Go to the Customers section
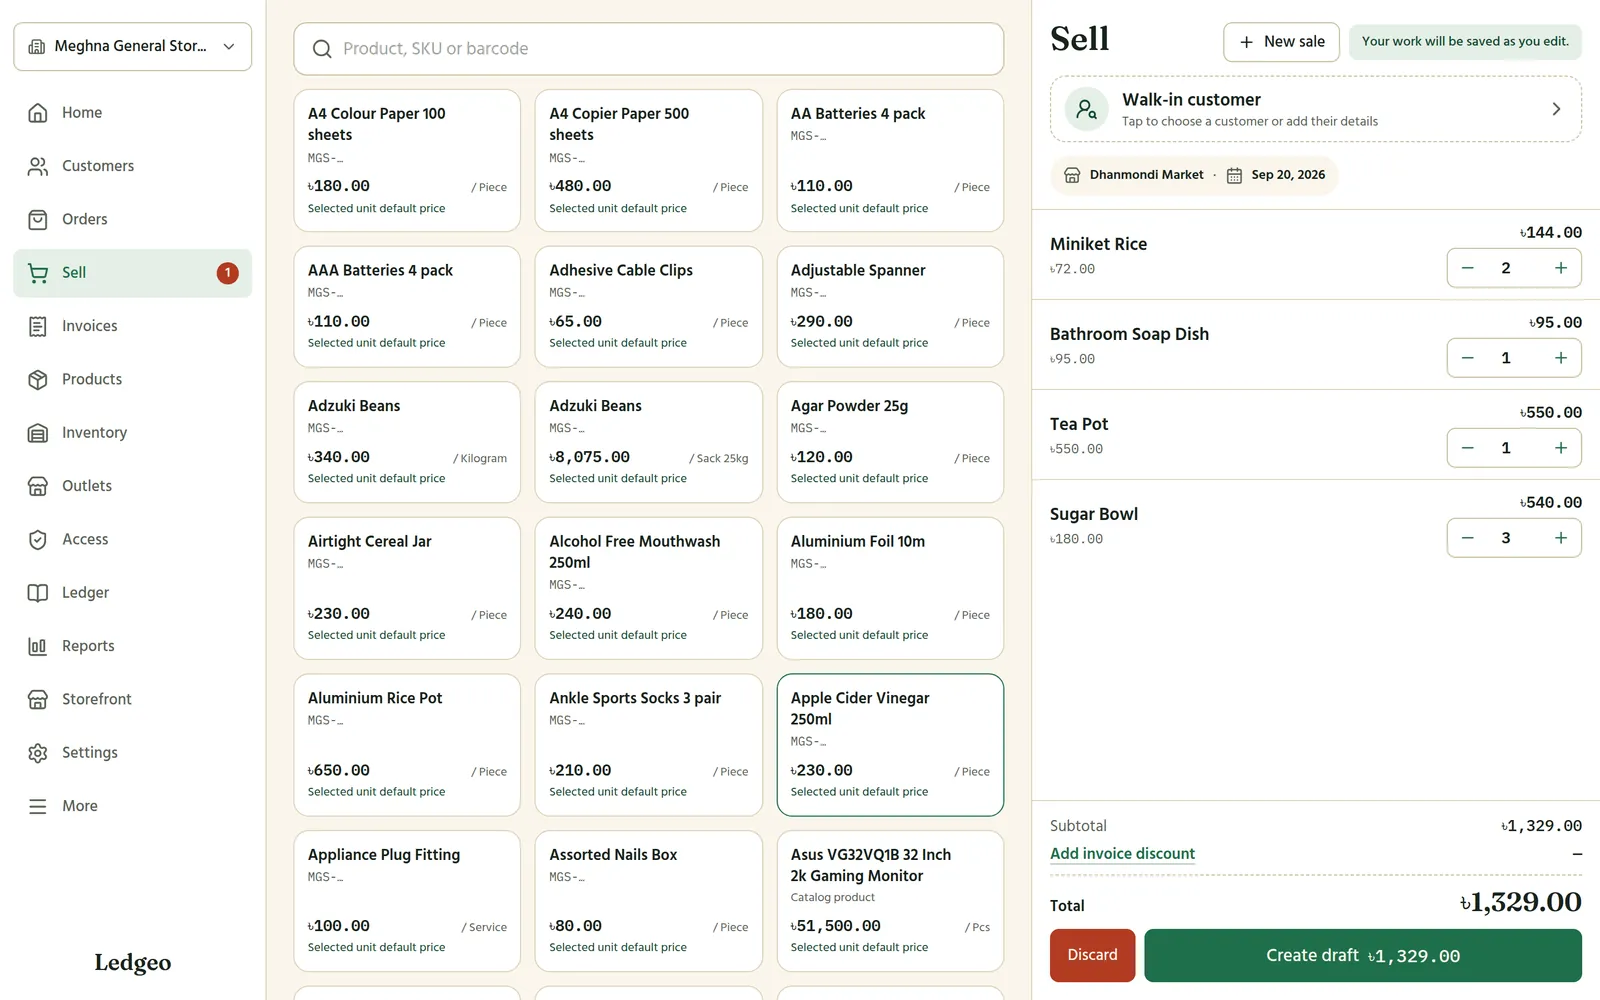1600x1000 pixels. coord(132,166)
